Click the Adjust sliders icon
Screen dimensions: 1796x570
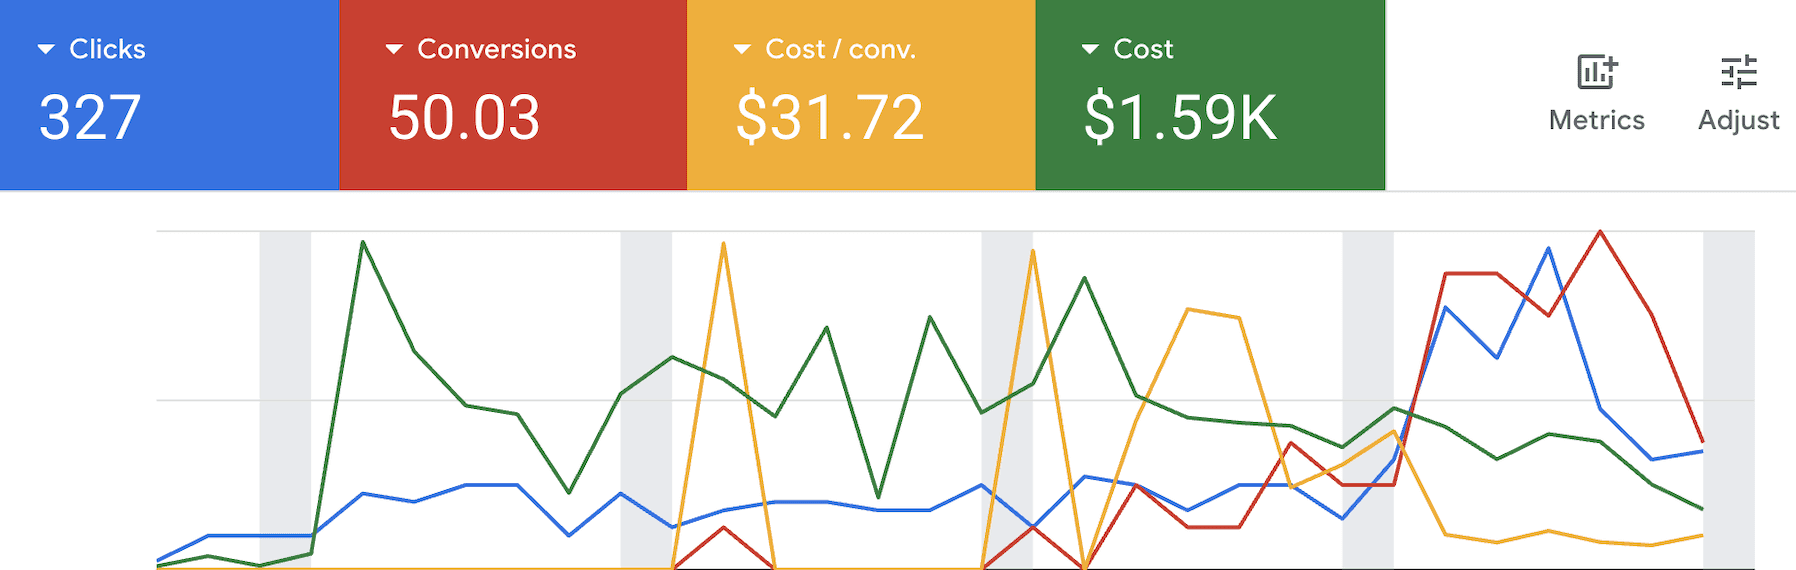pyautogui.click(x=1739, y=72)
